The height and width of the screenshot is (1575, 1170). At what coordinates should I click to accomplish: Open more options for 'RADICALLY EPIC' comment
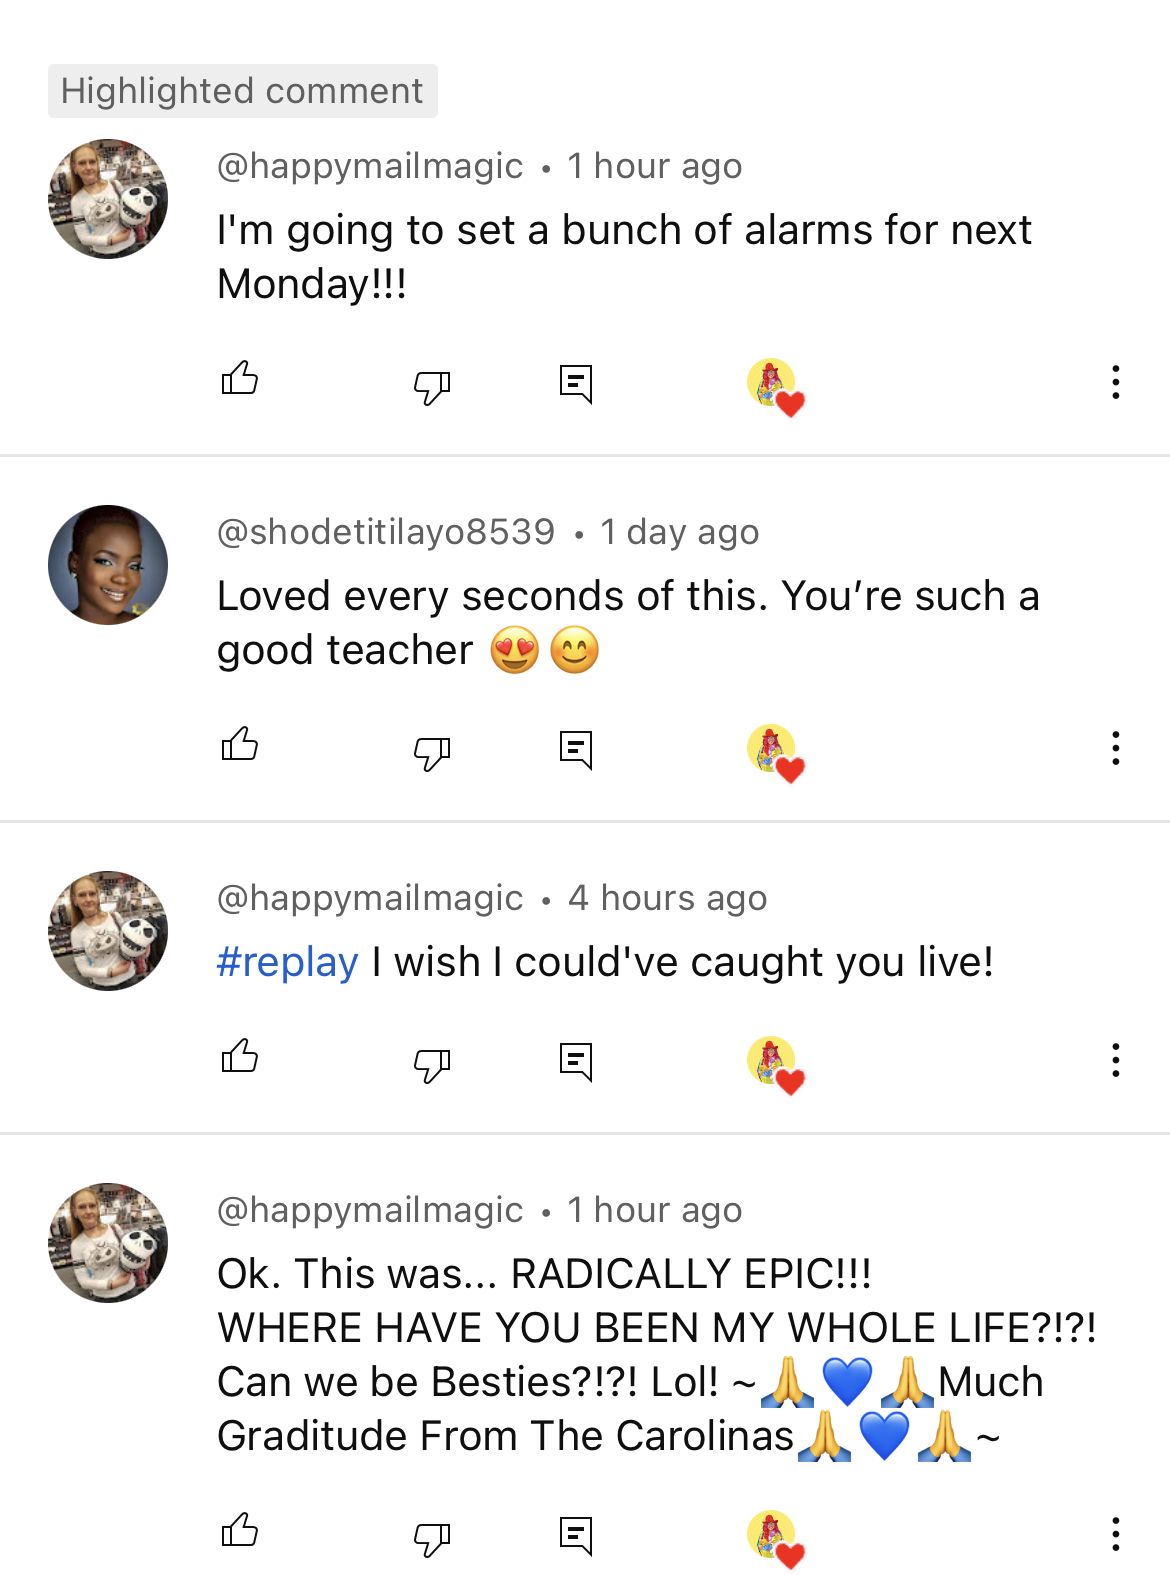1115,1535
